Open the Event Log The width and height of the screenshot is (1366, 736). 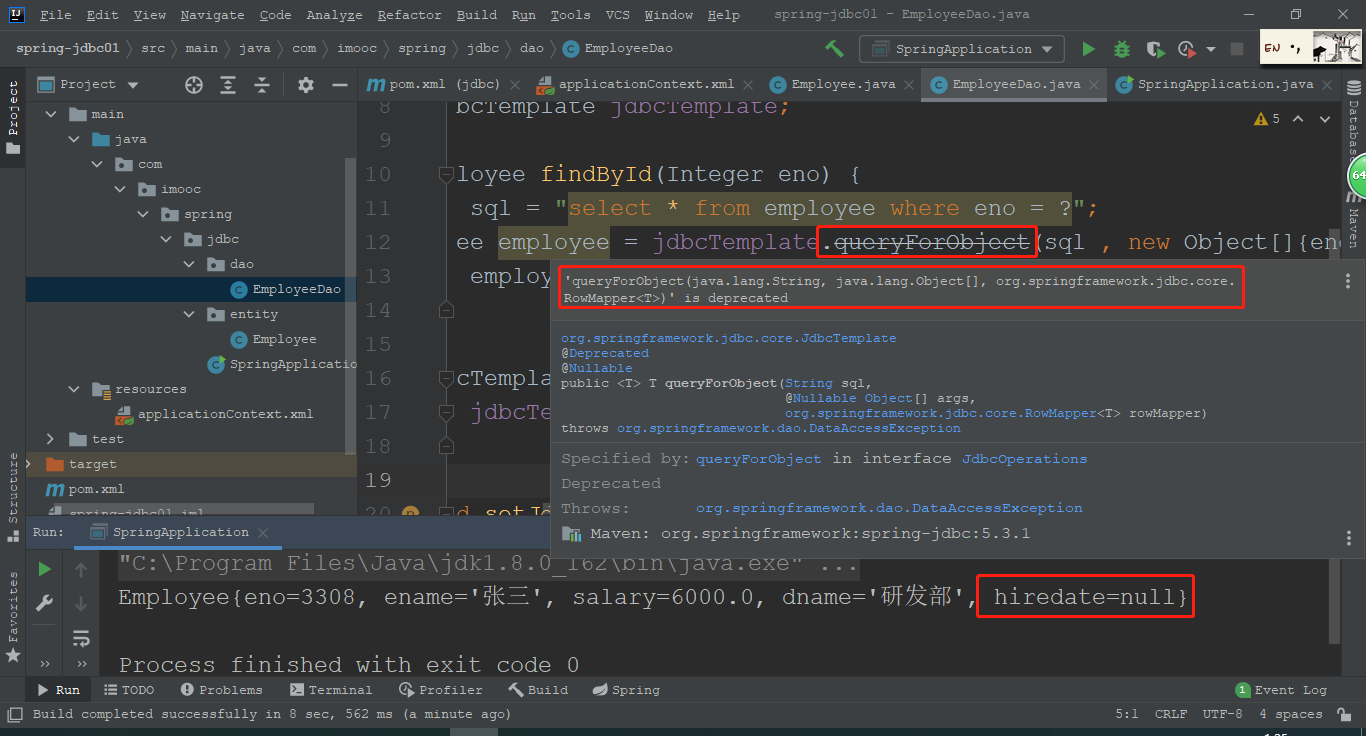click(1281, 690)
